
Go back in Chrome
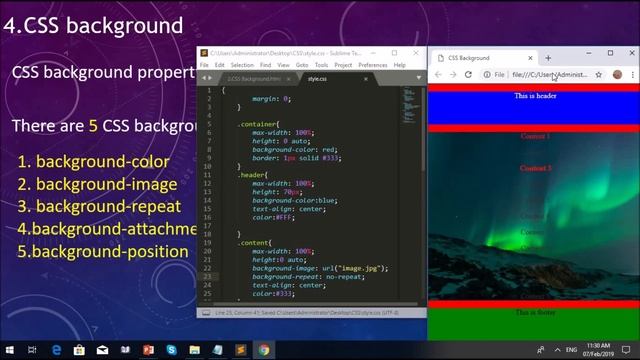coord(438,75)
